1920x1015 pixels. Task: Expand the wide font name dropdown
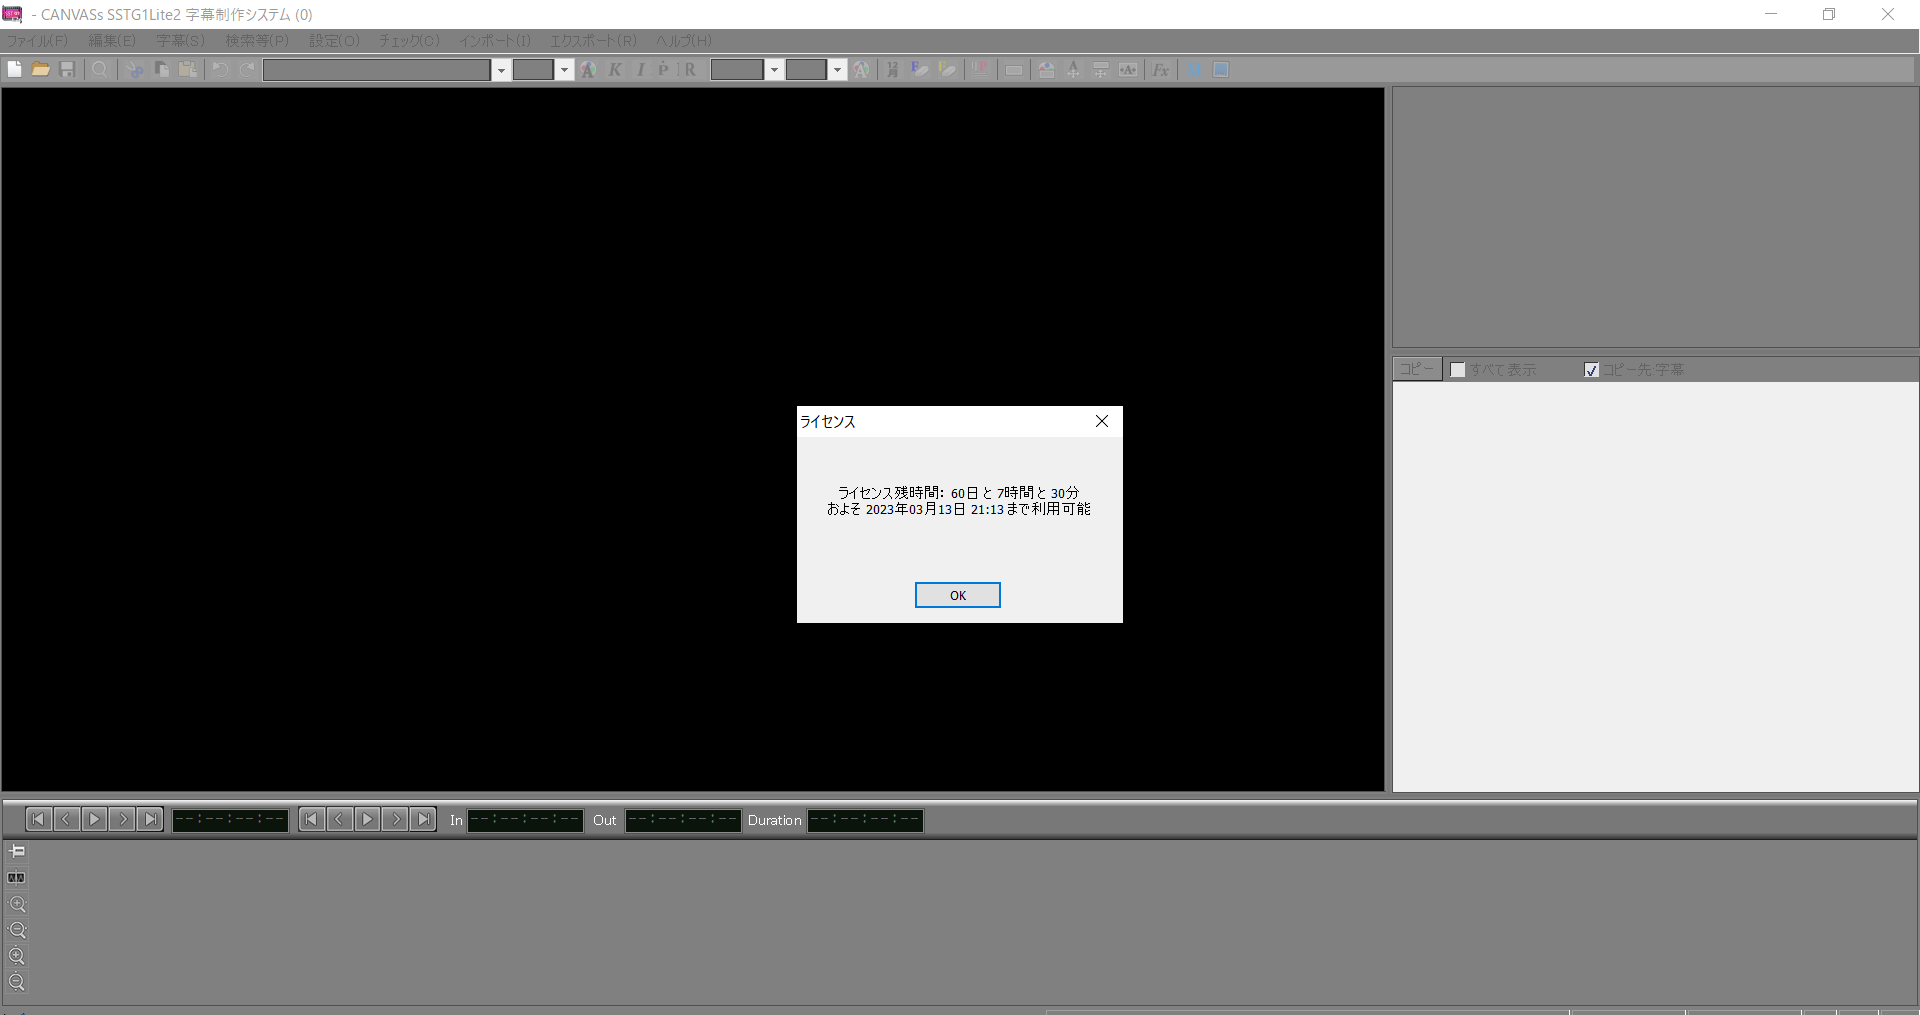coord(501,70)
